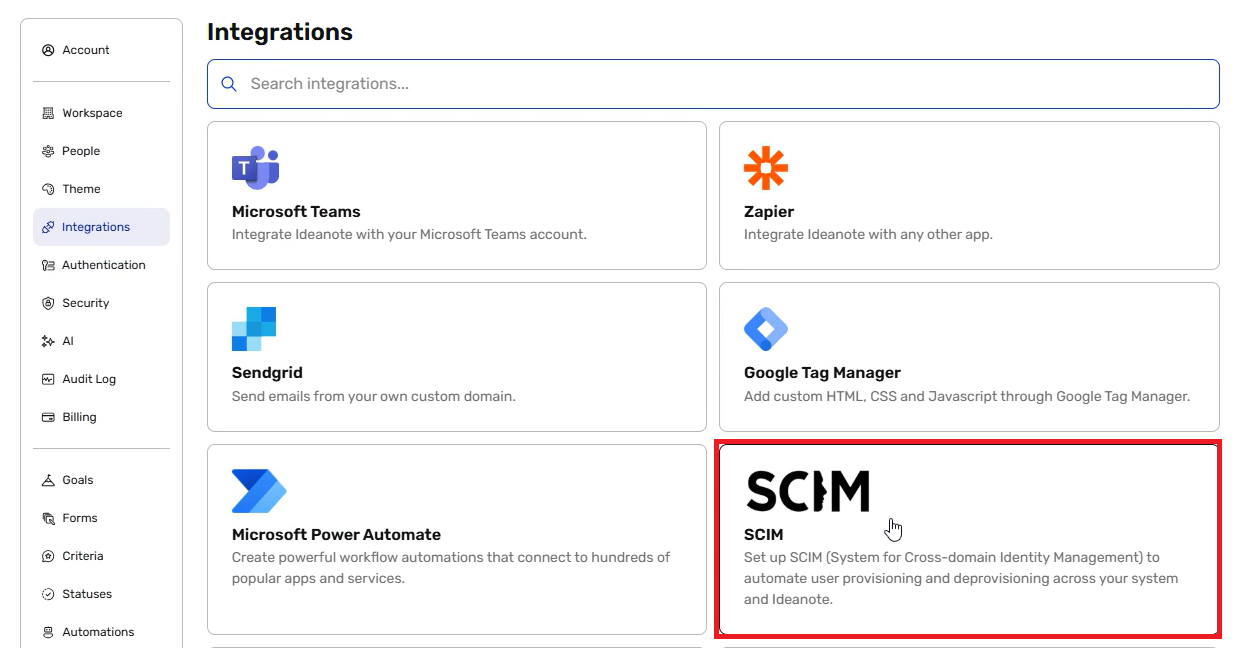Select Criteria in sidebar
The height and width of the screenshot is (648, 1254).
(101, 556)
